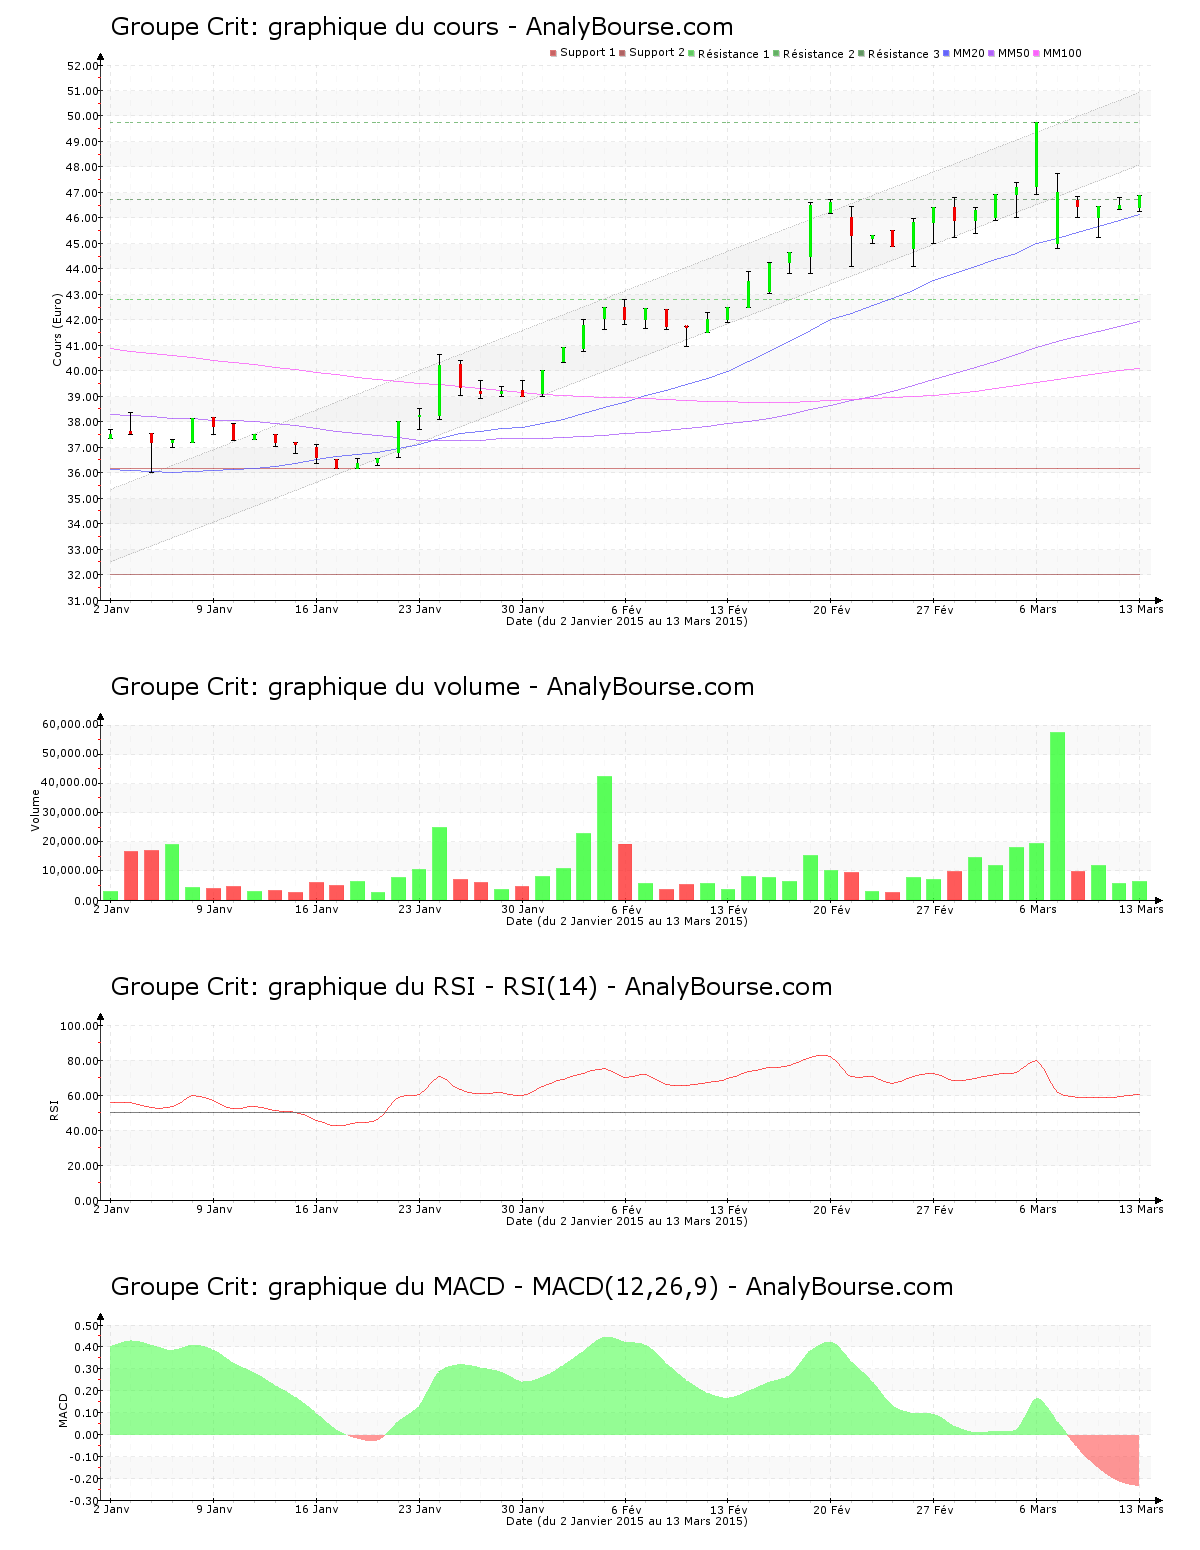Click '23 Janv' date on the price chart
The image size is (1200, 1550).
tap(420, 609)
